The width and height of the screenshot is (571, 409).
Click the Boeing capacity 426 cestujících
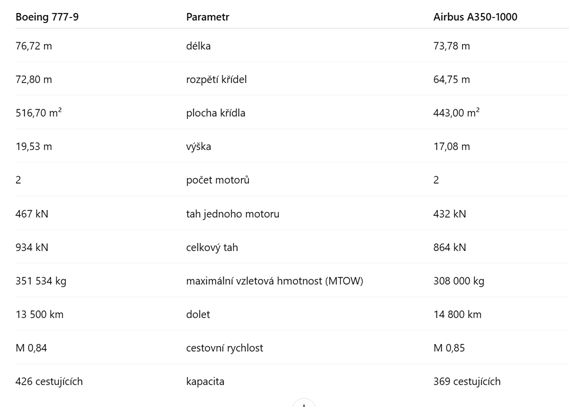[x=49, y=381]
